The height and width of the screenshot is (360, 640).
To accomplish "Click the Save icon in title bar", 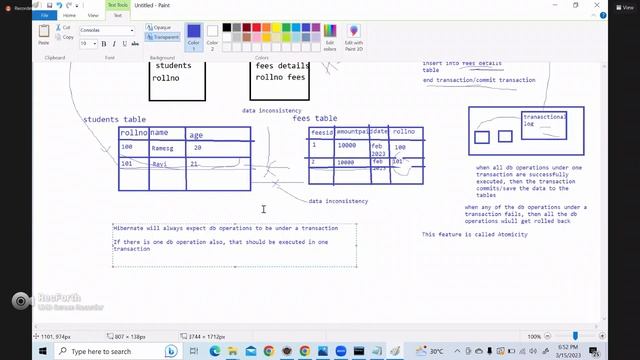I will [49, 5].
